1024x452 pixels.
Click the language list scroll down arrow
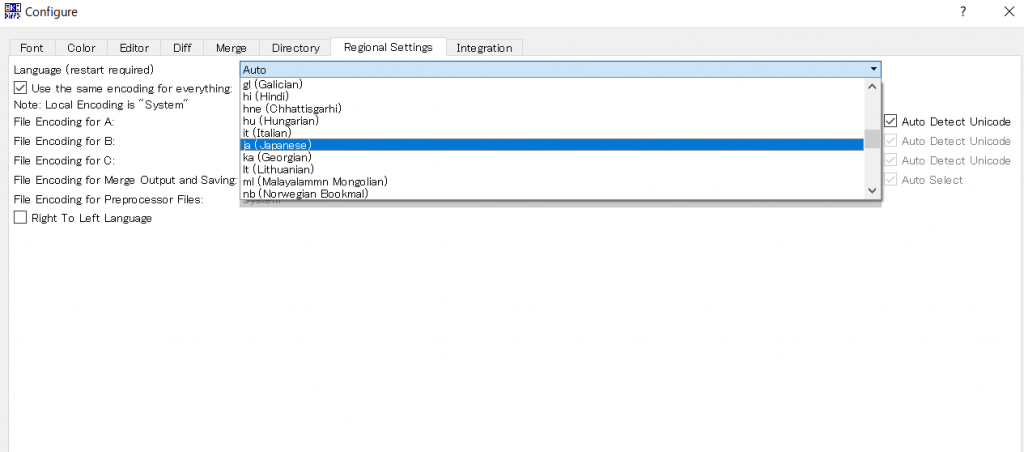coord(872,190)
